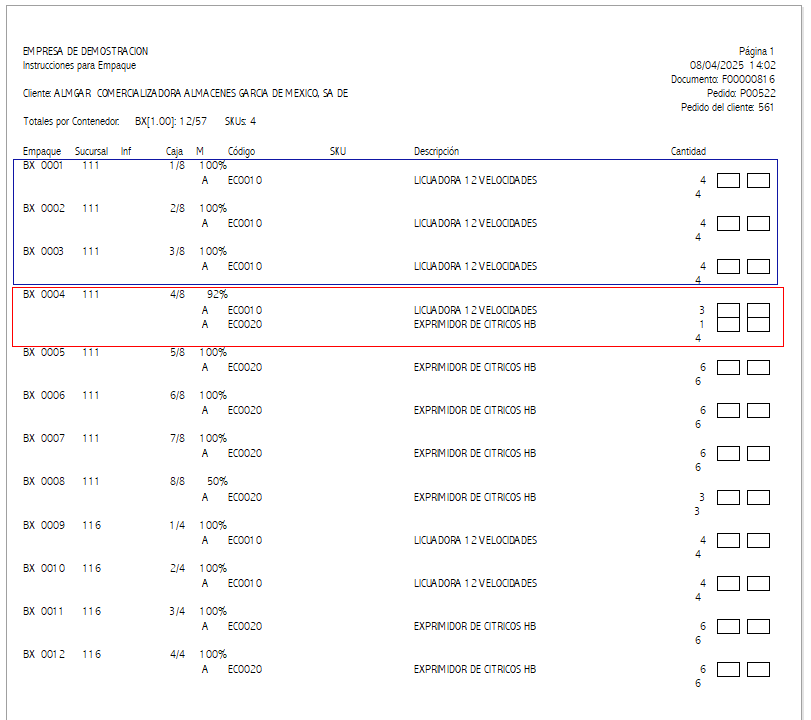Select the heading EMPRESA DE DEMOSTRACION
This screenshot has height=720, width=811.
click(x=85, y=51)
